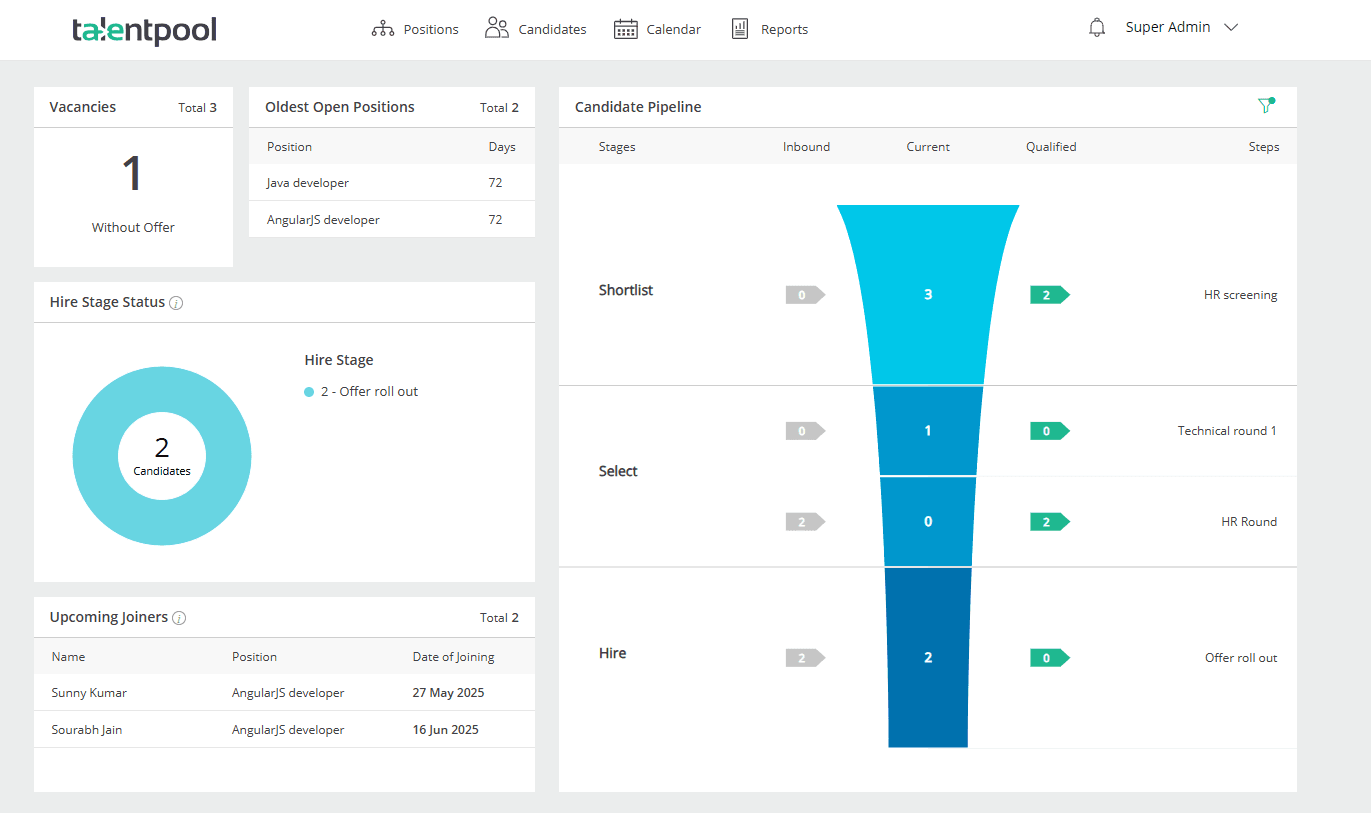Click the Hire Stage Status info icon
Viewport: 1371px width, 813px height.
[x=176, y=303]
